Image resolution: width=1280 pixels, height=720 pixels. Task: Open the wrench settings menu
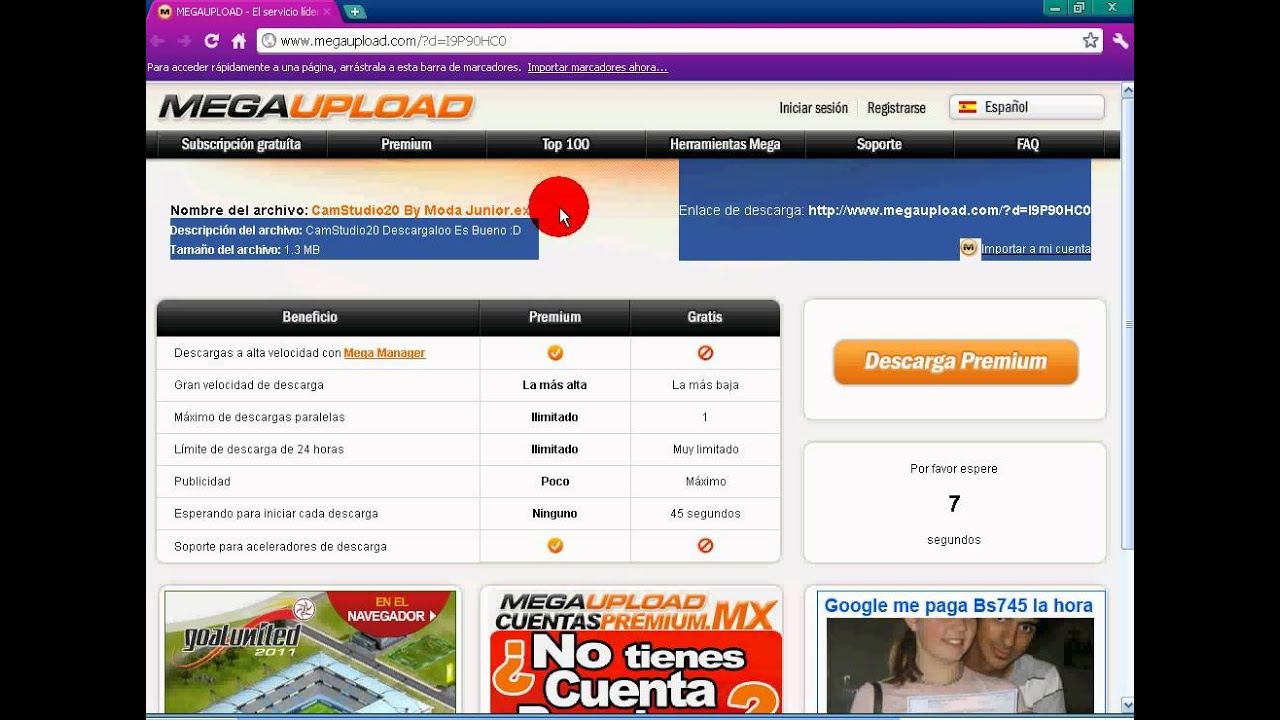click(1120, 41)
